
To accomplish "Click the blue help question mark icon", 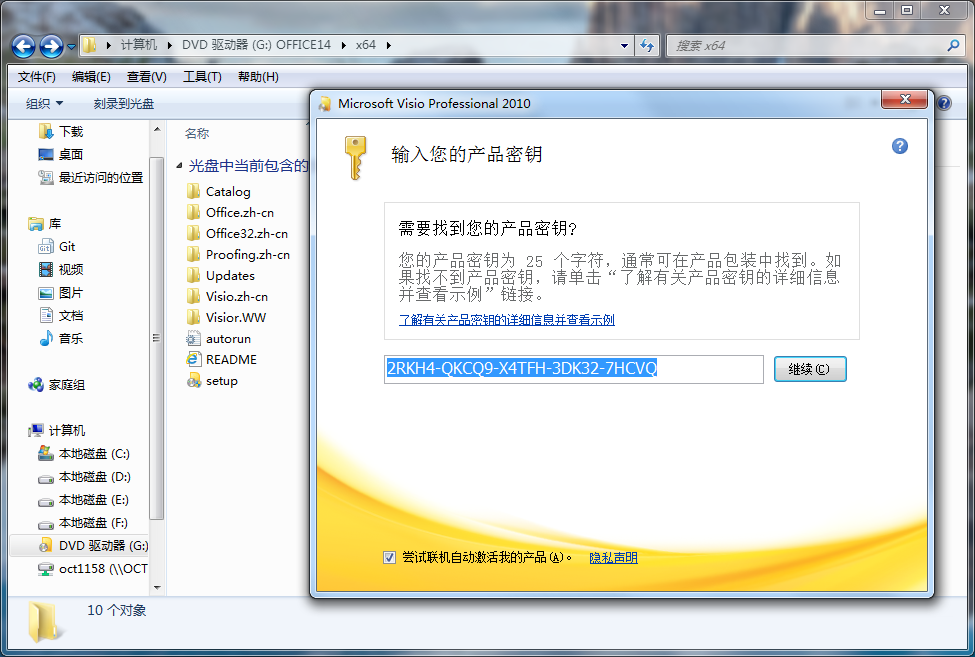I will pos(899,146).
